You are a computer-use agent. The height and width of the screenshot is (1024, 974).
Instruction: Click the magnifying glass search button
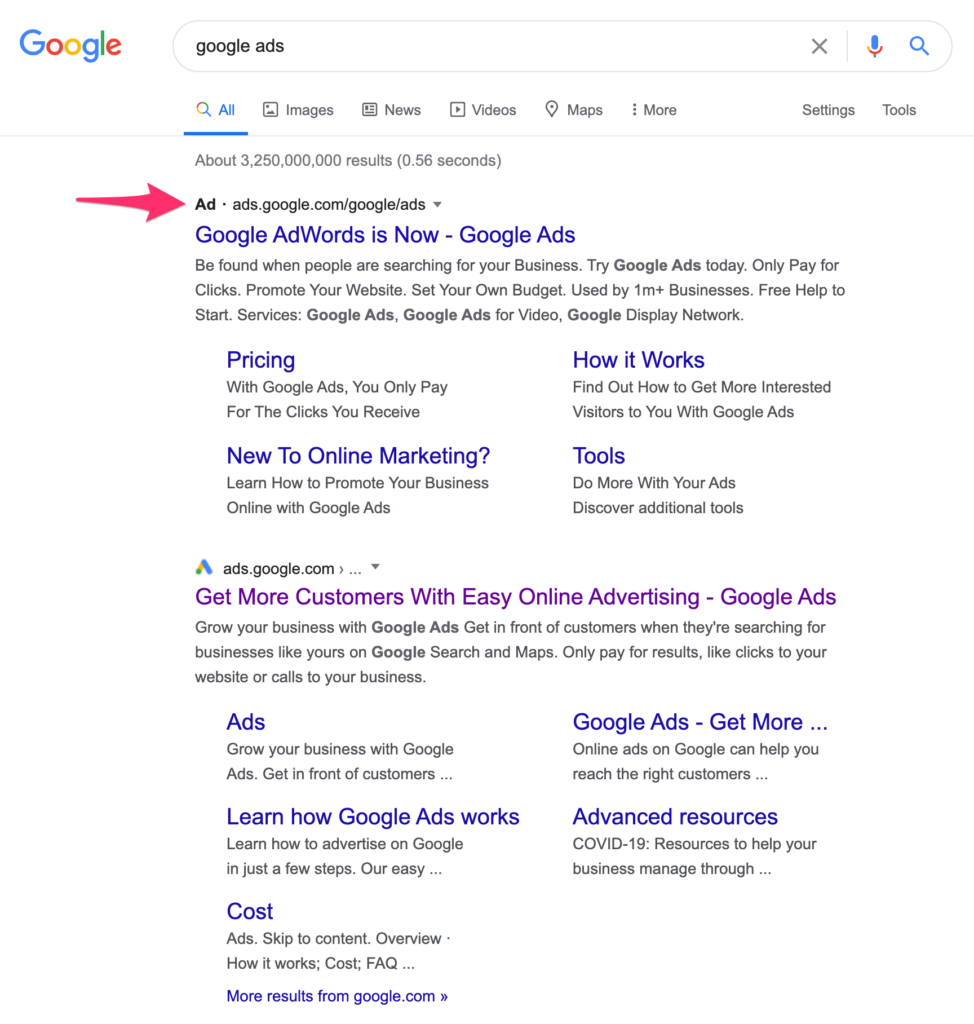coord(919,46)
